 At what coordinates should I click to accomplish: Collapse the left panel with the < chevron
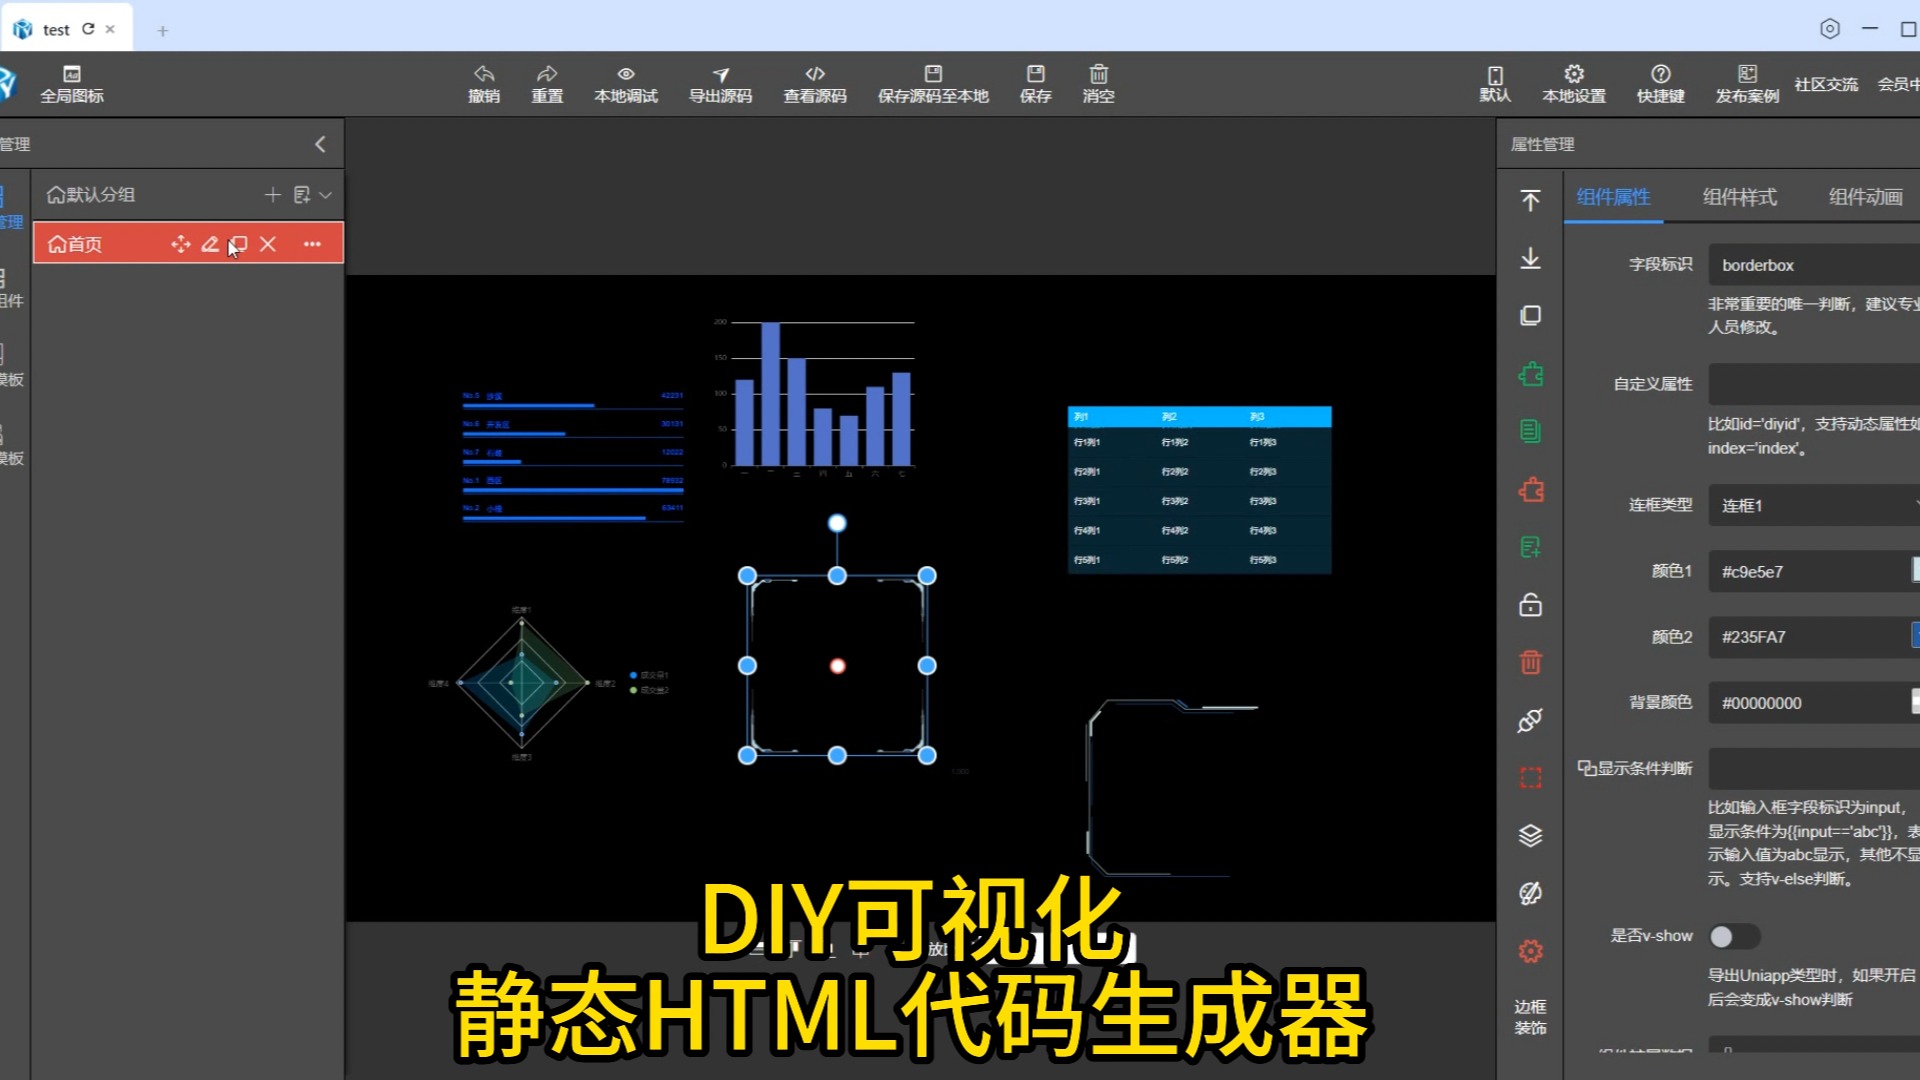pos(319,143)
